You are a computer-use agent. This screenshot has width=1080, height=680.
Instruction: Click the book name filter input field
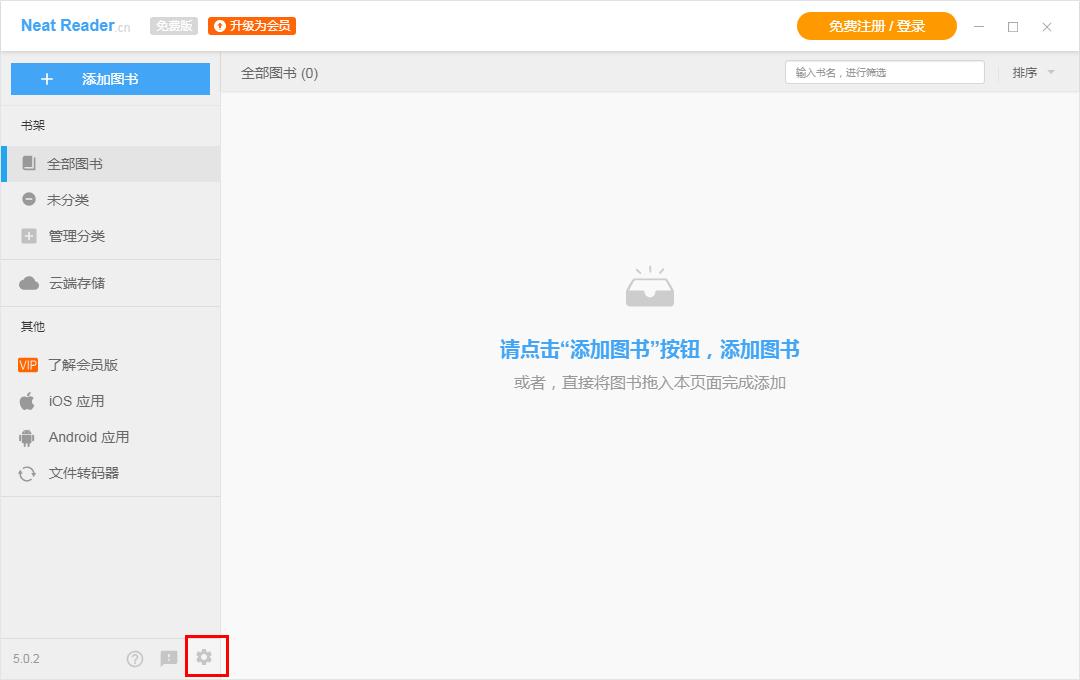point(882,72)
